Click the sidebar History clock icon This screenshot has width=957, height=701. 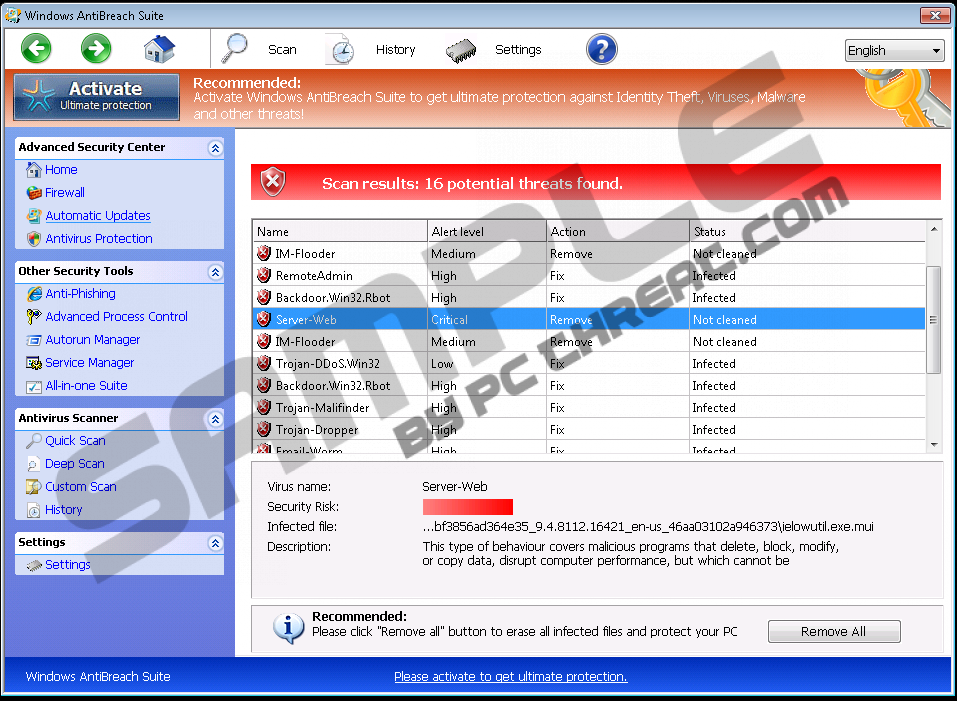click(x=34, y=510)
